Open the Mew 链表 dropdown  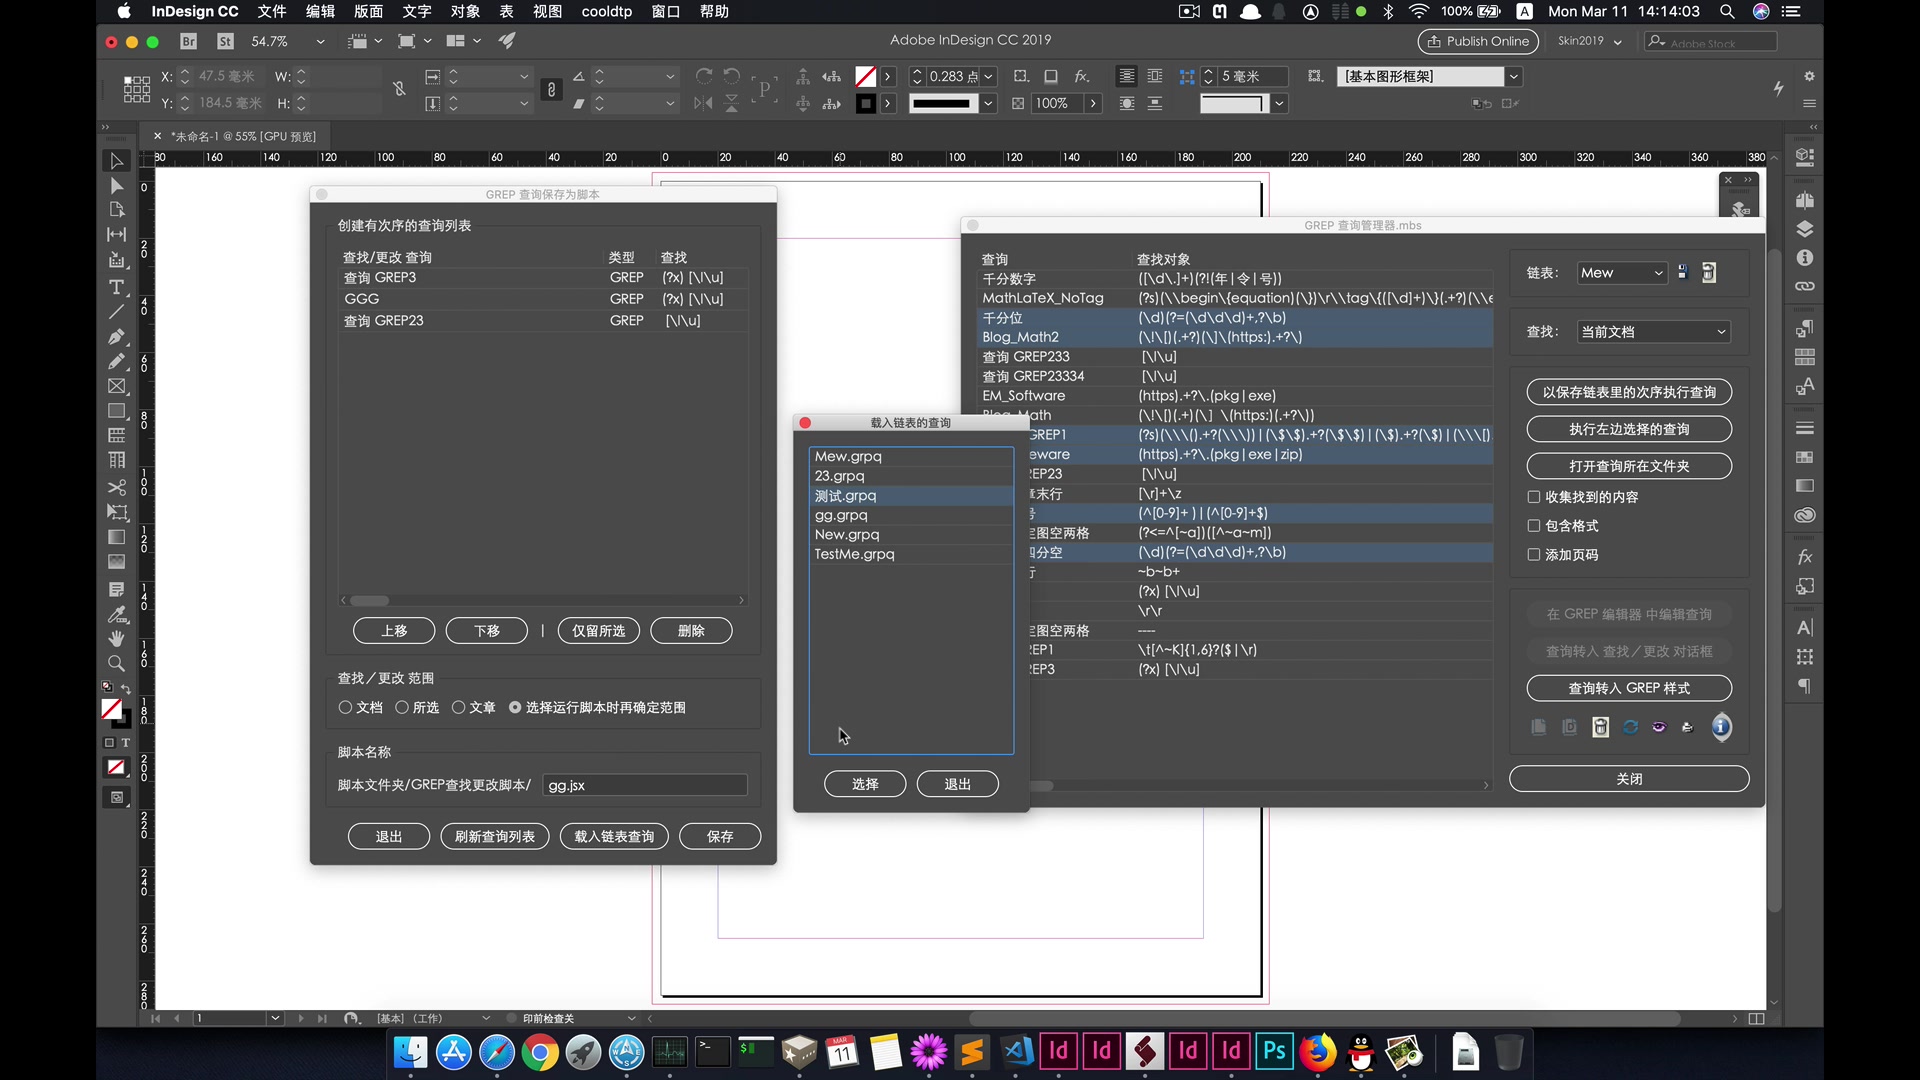tap(1620, 272)
